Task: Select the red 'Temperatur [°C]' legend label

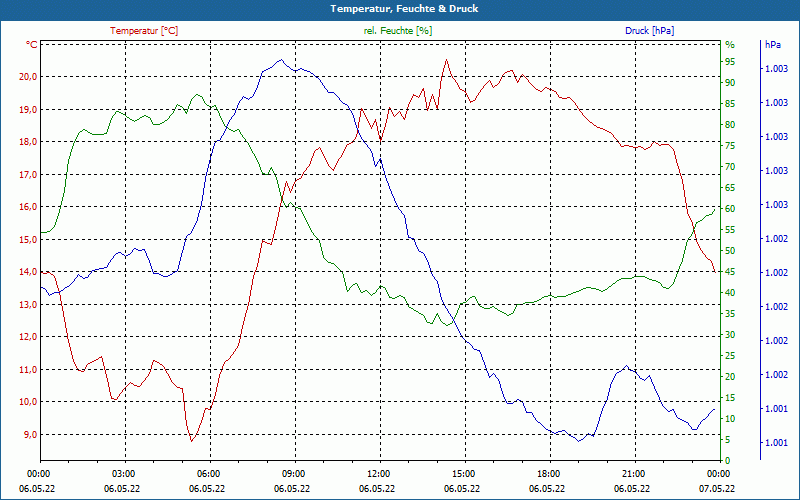Action: point(144,31)
